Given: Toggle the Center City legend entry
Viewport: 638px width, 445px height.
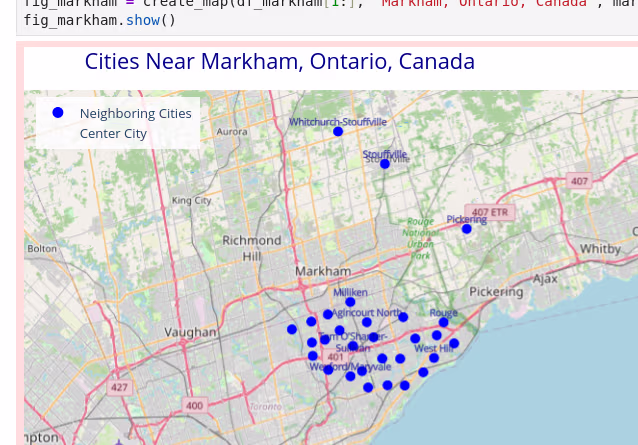Looking at the screenshot, I should (113, 133).
